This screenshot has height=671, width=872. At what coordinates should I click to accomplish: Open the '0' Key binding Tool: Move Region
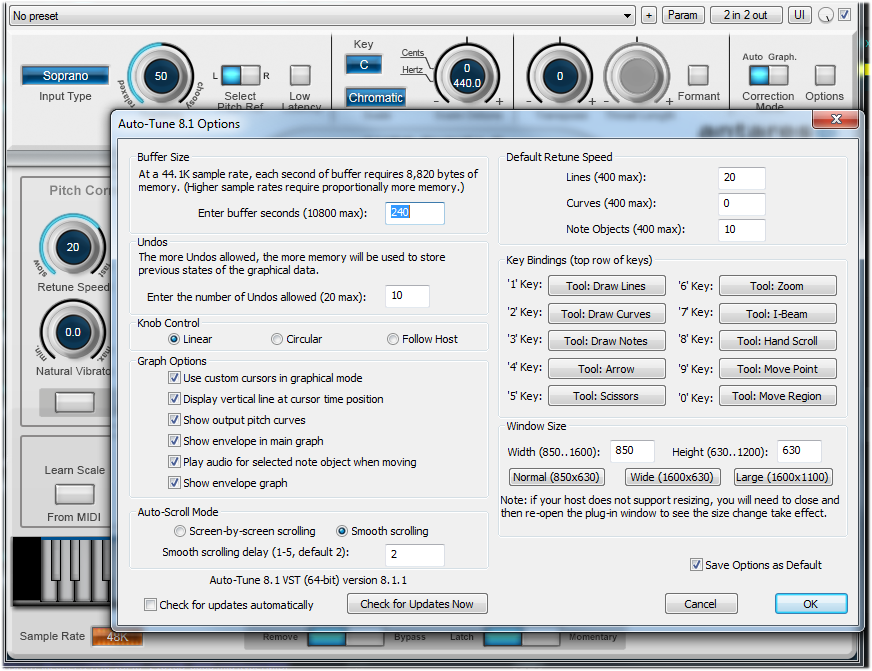[777, 396]
